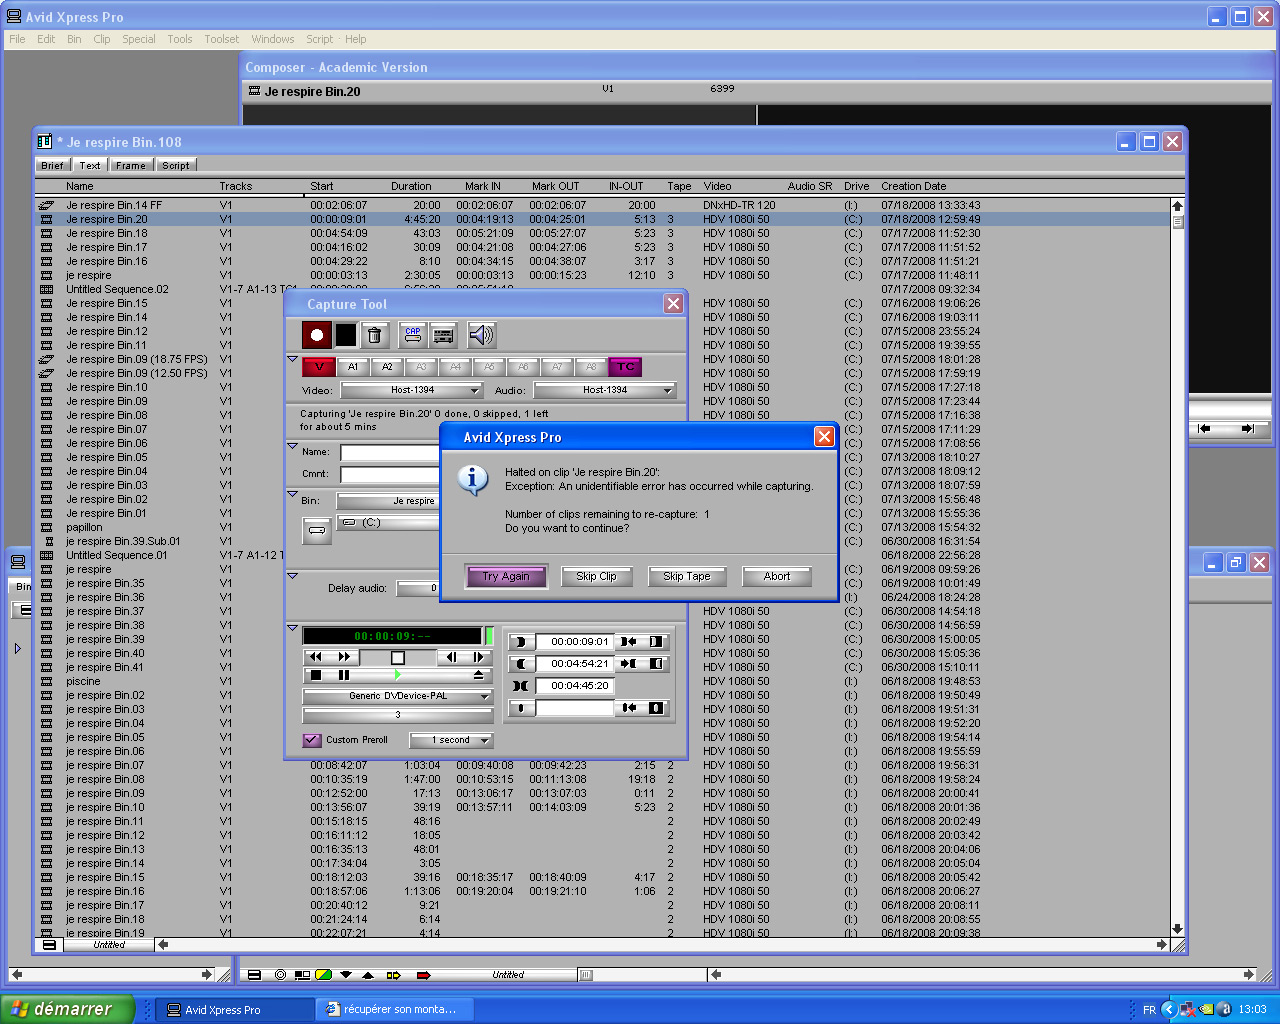Open the Toolset menu

pyautogui.click(x=222, y=39)
